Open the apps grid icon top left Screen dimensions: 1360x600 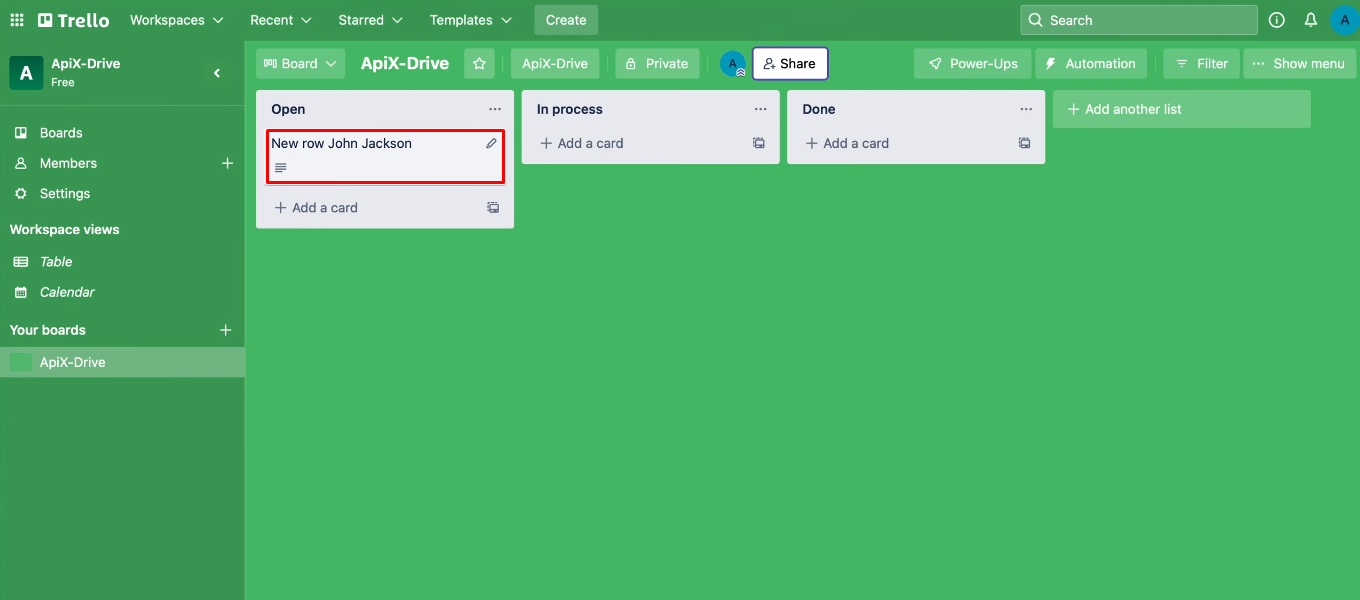click(x=16, y=19)
